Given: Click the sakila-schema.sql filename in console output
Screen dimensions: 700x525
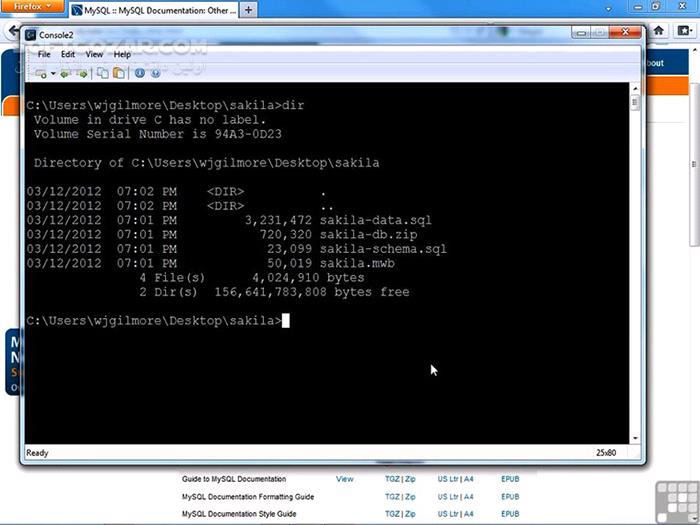Looking at the screenshot, I should (x=383, y=249).
